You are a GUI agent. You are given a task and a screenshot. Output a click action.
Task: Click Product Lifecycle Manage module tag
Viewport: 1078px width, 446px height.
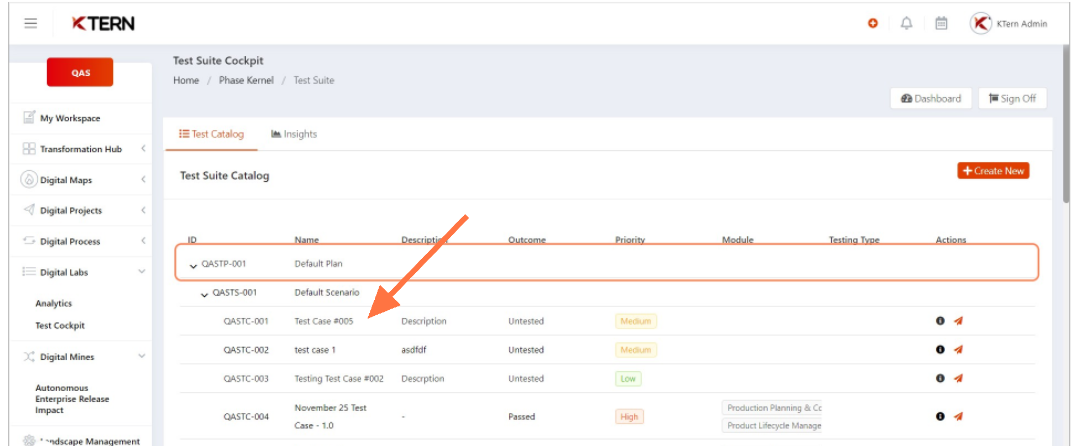pos(771,425)
